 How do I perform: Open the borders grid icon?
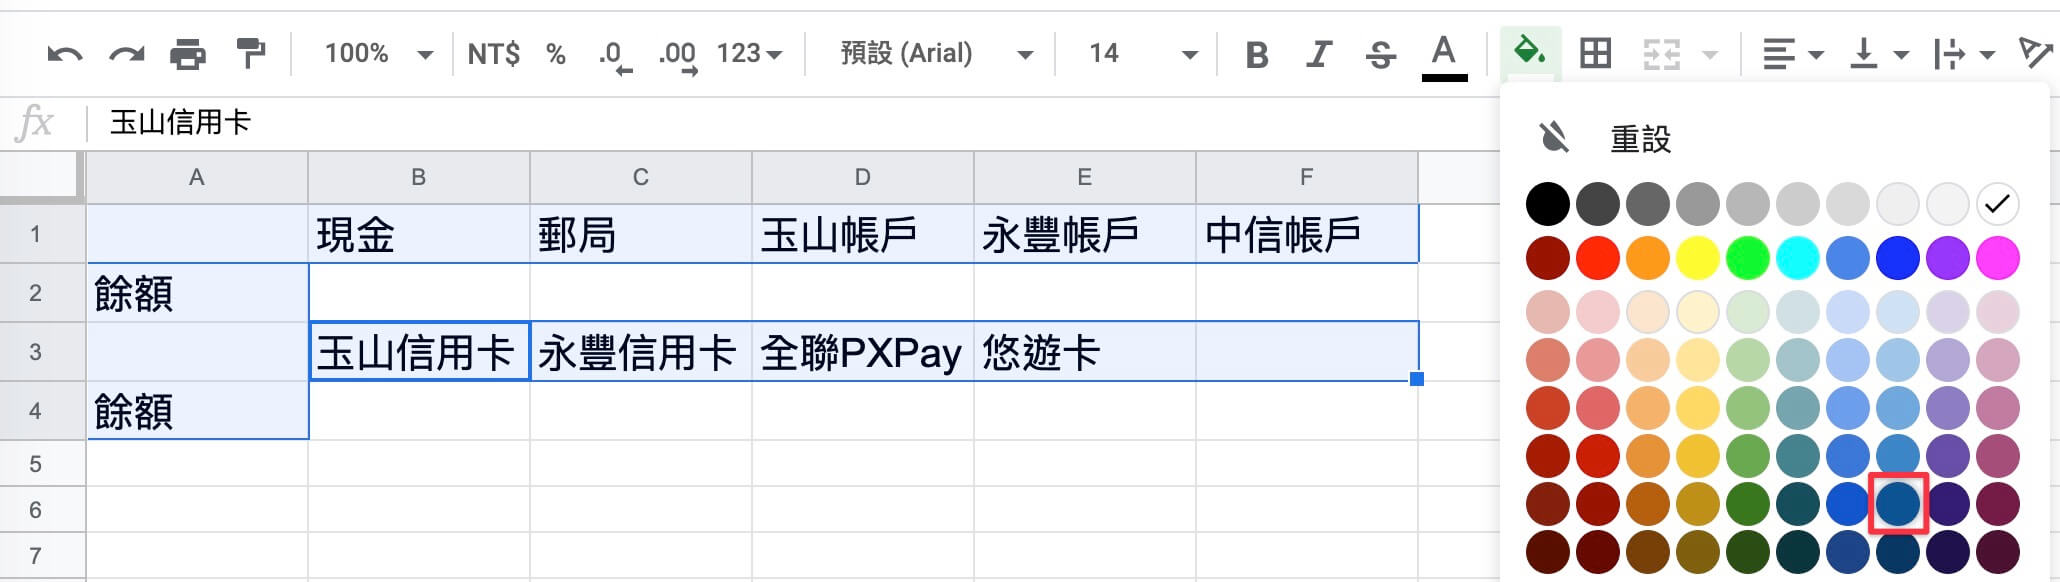coord(1595,53)
